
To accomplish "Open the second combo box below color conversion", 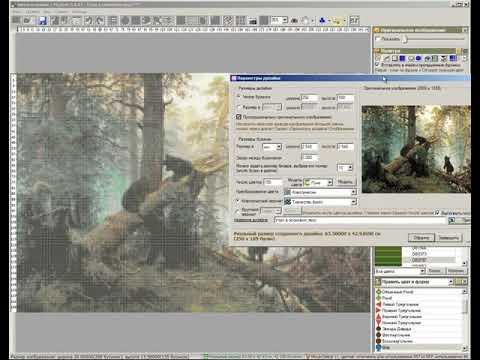I will point(354,202).
